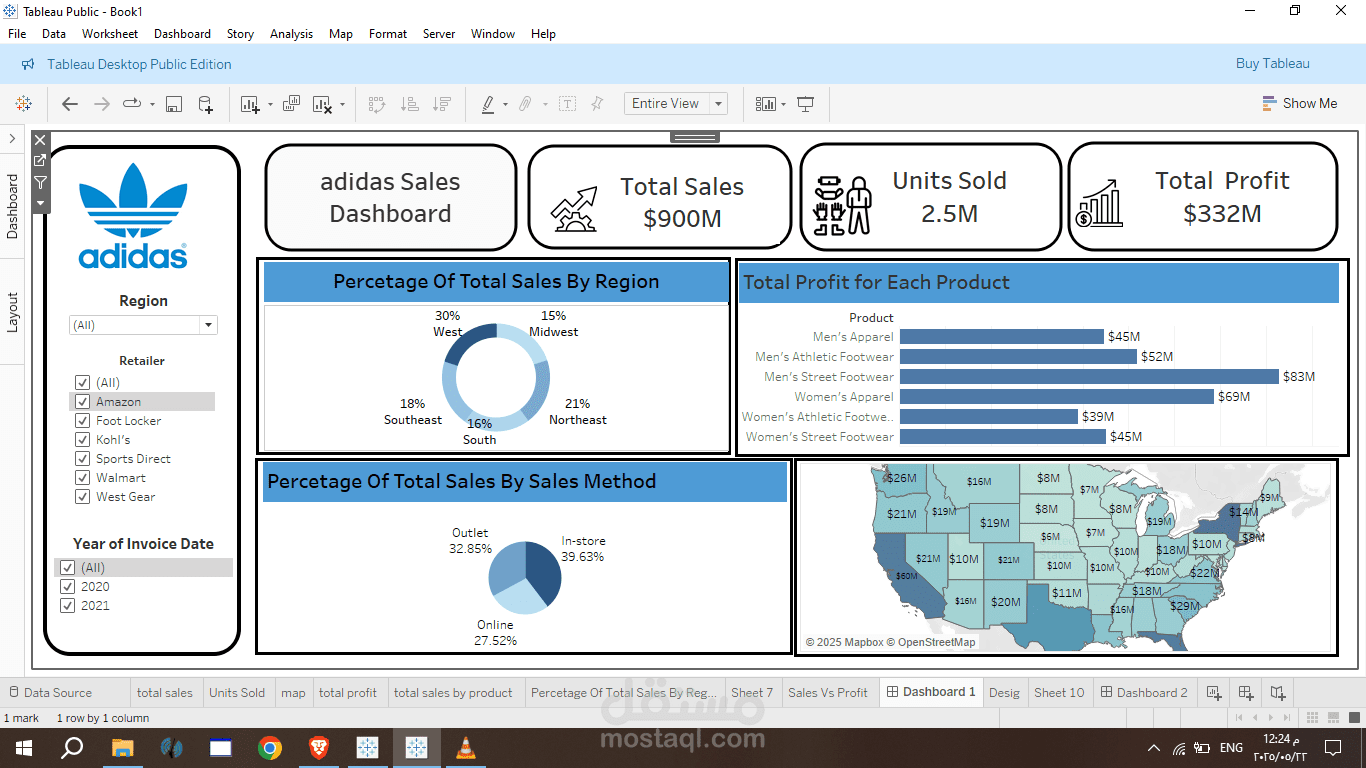Click the Highlight pen icon
Viewport: 1366px width, 768px height.
(x=488, y=104)
